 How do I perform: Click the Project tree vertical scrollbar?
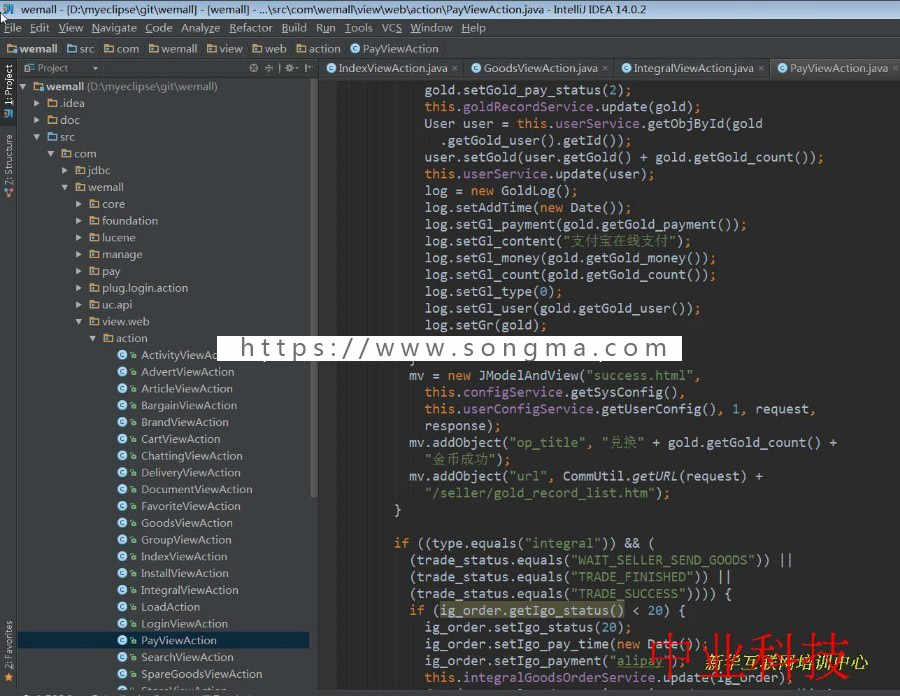point(313,287)
